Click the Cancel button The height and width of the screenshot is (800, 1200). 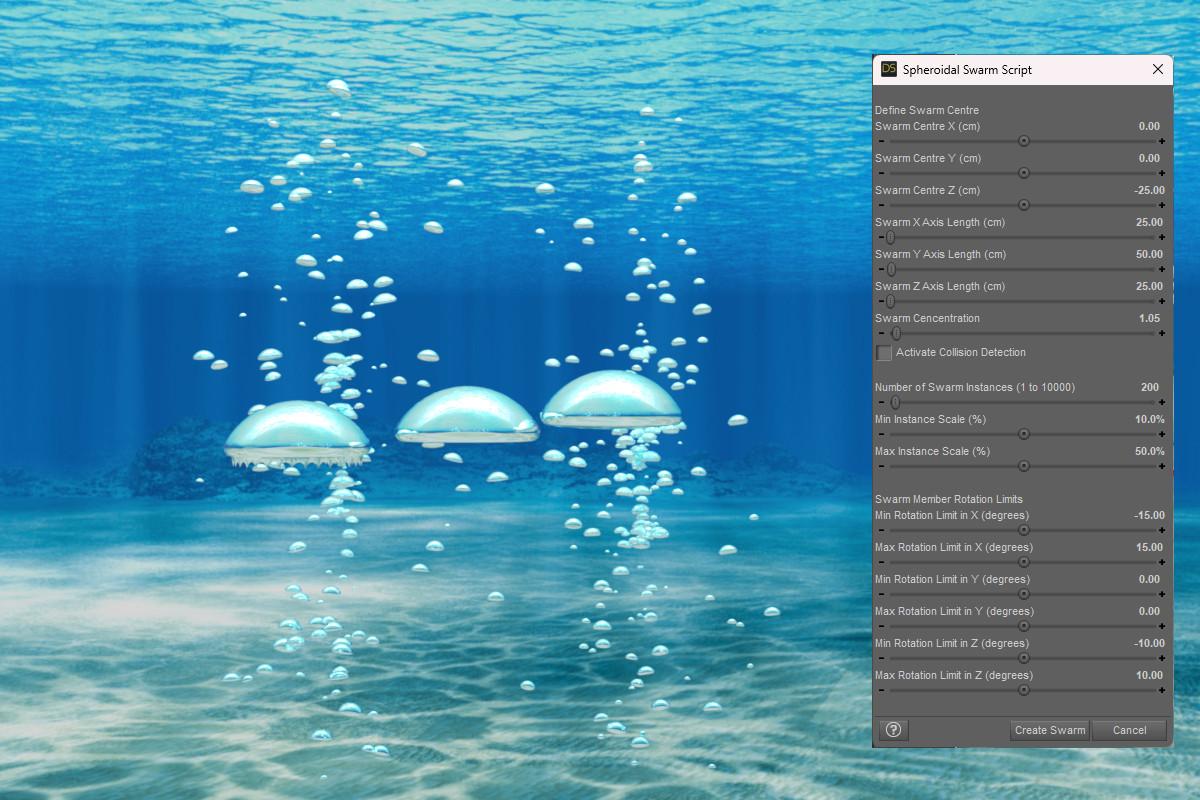[x=1130, y=730]
